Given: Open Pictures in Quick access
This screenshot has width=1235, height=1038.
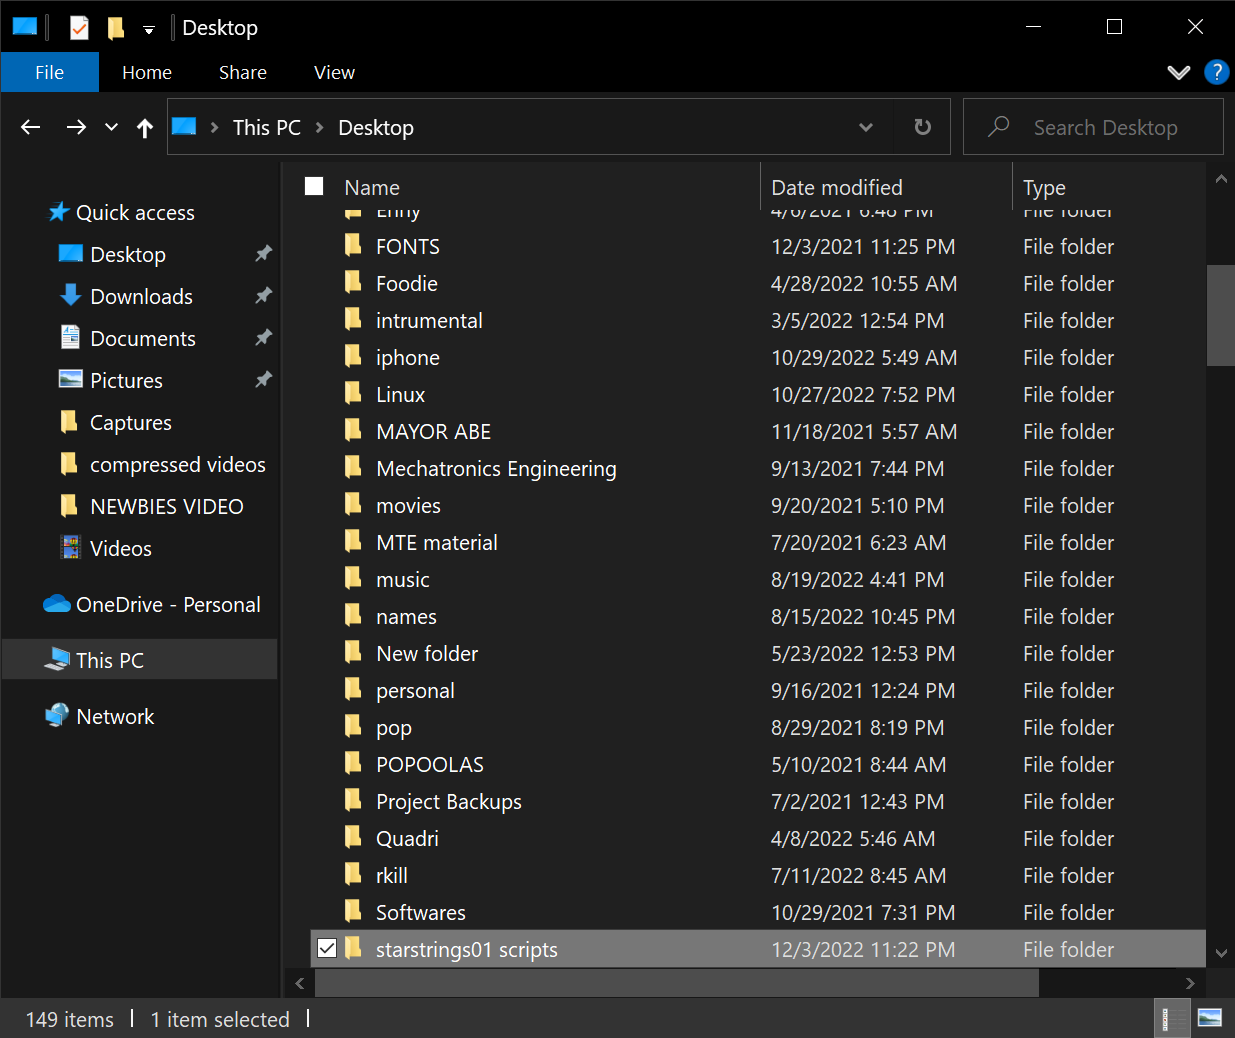Looking at the screenshot, I should tap(126, 380).
